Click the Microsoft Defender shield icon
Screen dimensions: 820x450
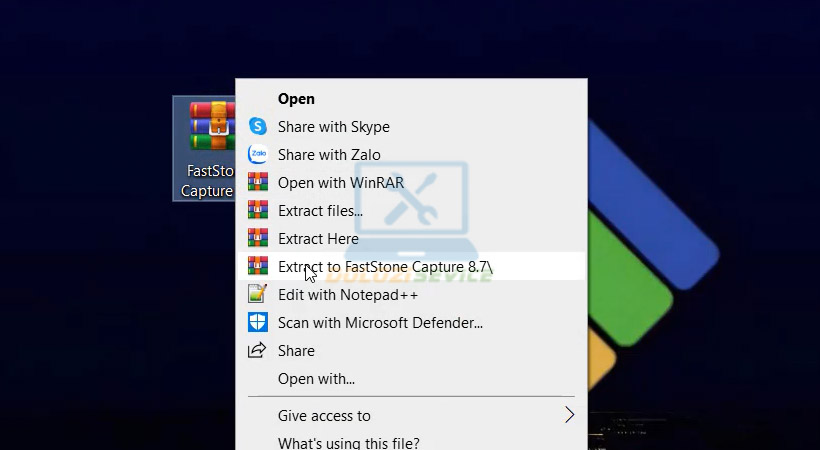(x=258, y=323)
